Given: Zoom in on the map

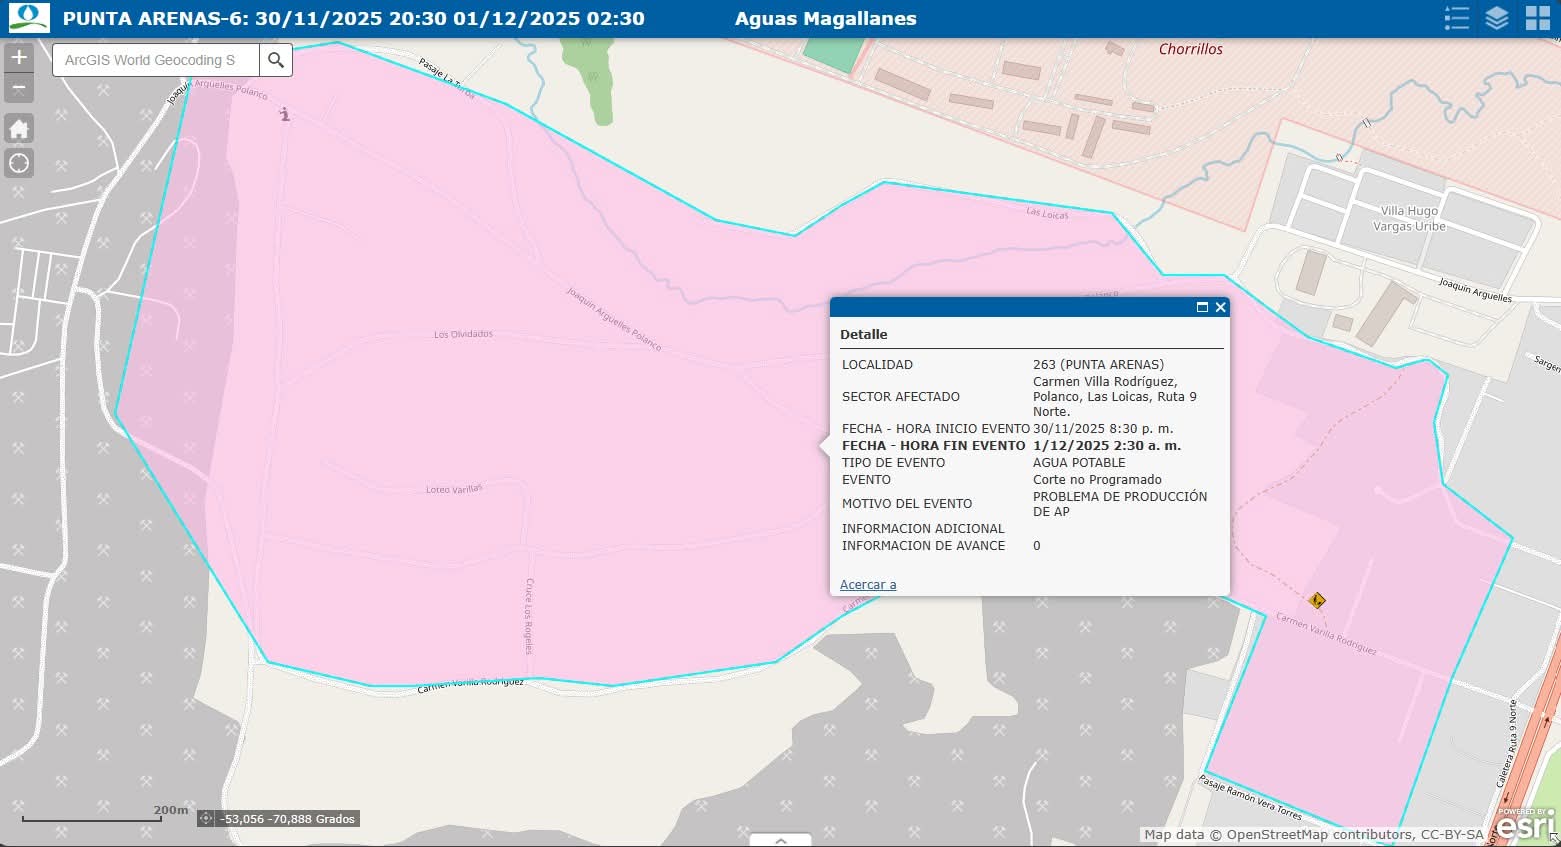Looking at the screenshot, I should (19, 57).
